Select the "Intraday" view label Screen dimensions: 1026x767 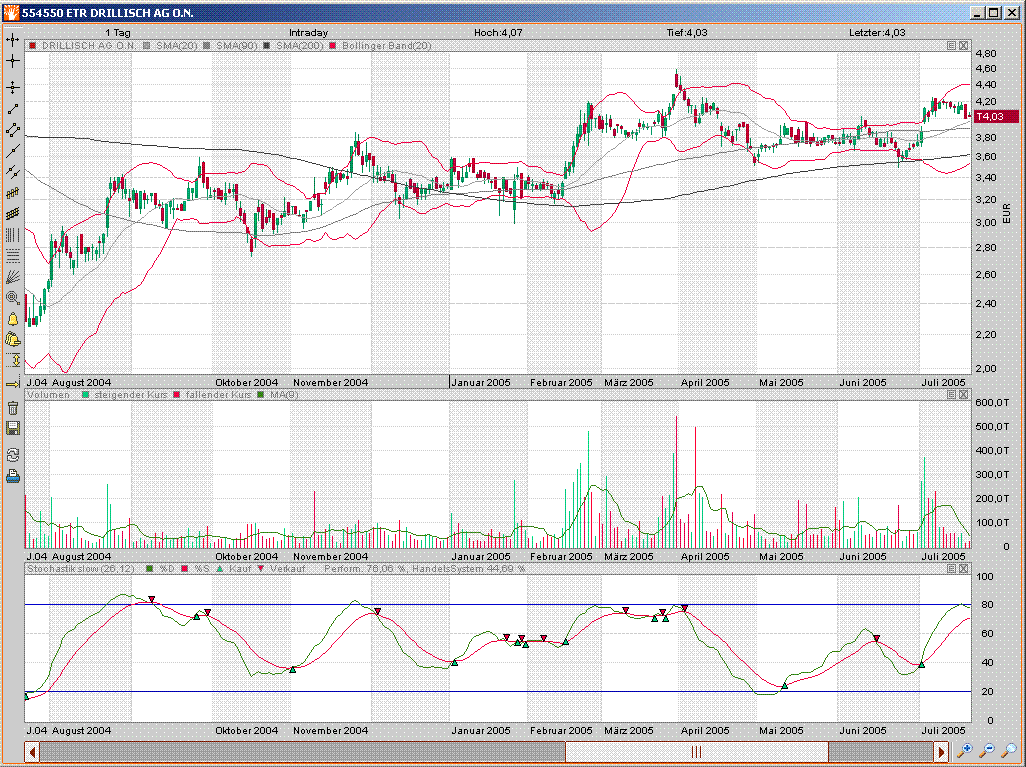click(308, 33)
